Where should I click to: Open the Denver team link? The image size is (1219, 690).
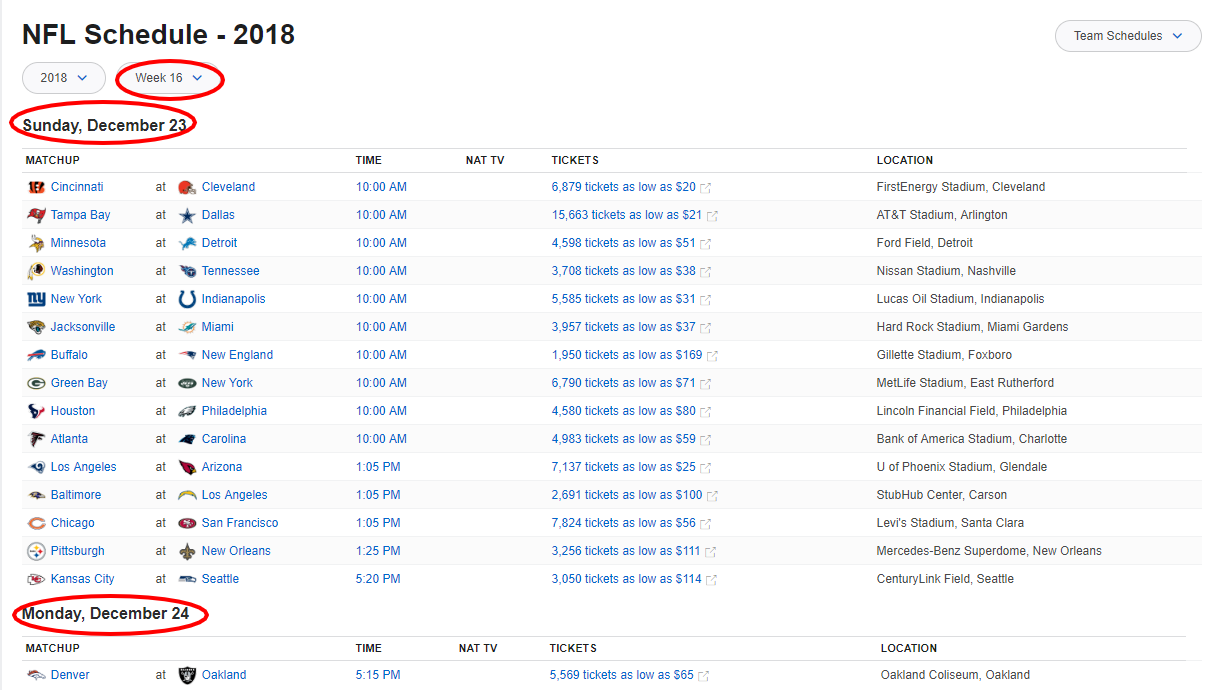(70, 675)
